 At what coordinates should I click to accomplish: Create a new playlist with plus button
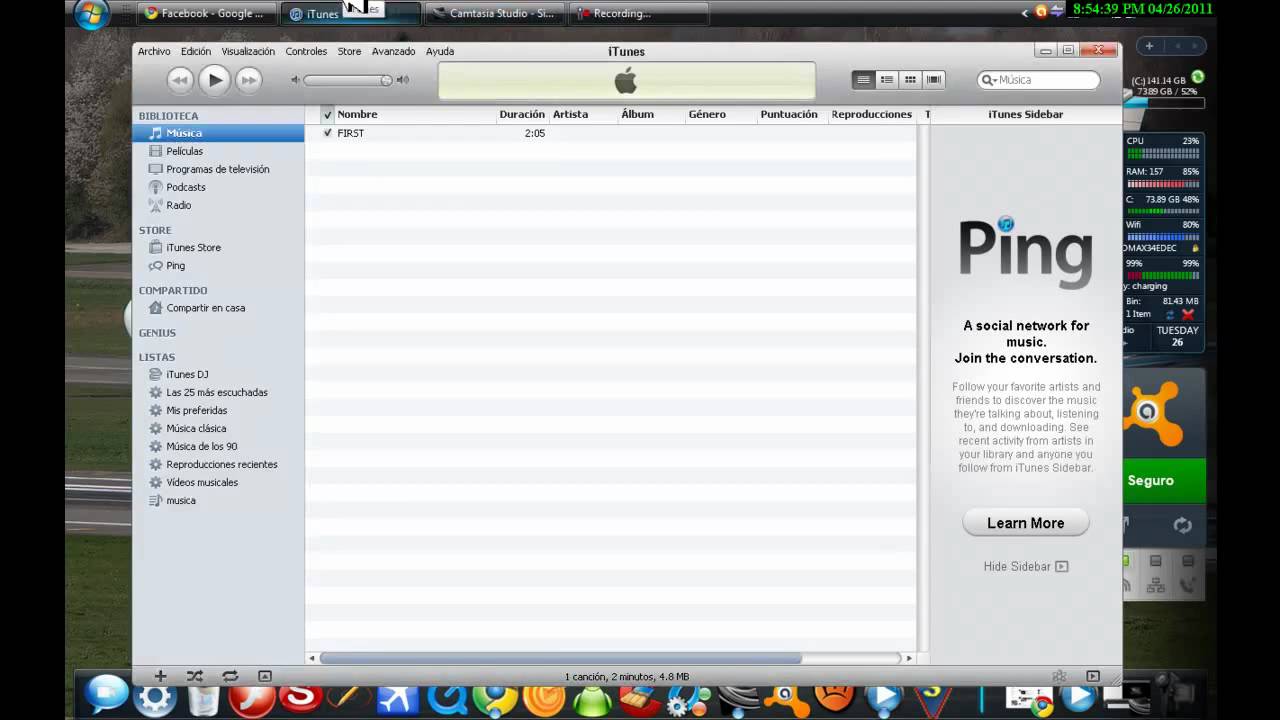point(159,676)
